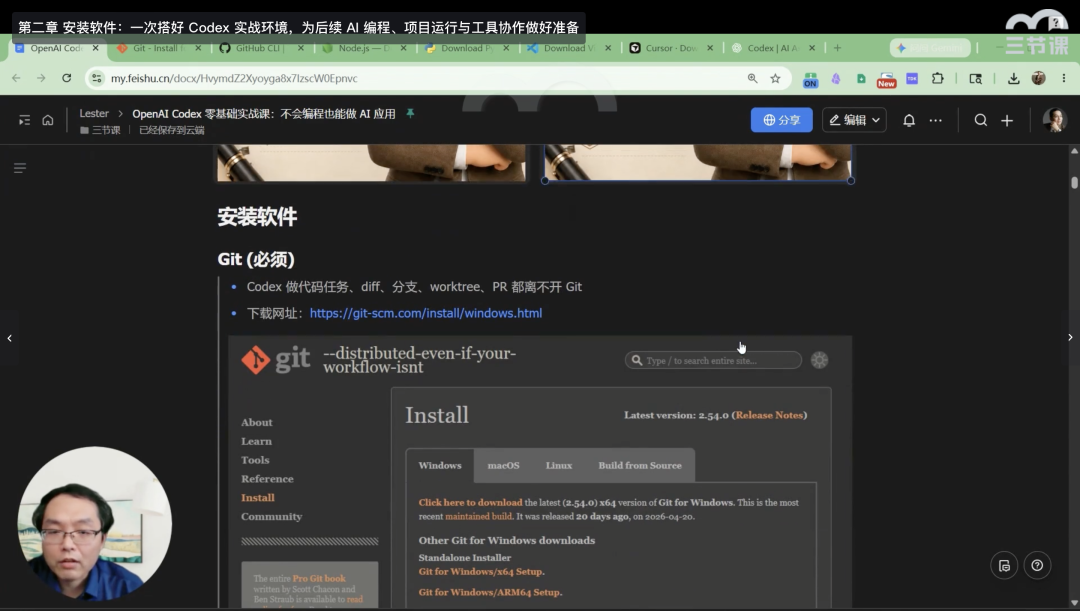Viewport: 1080px width, 611px height.
Task: Open the 编辑 mode dropdown
Action: 854,121
